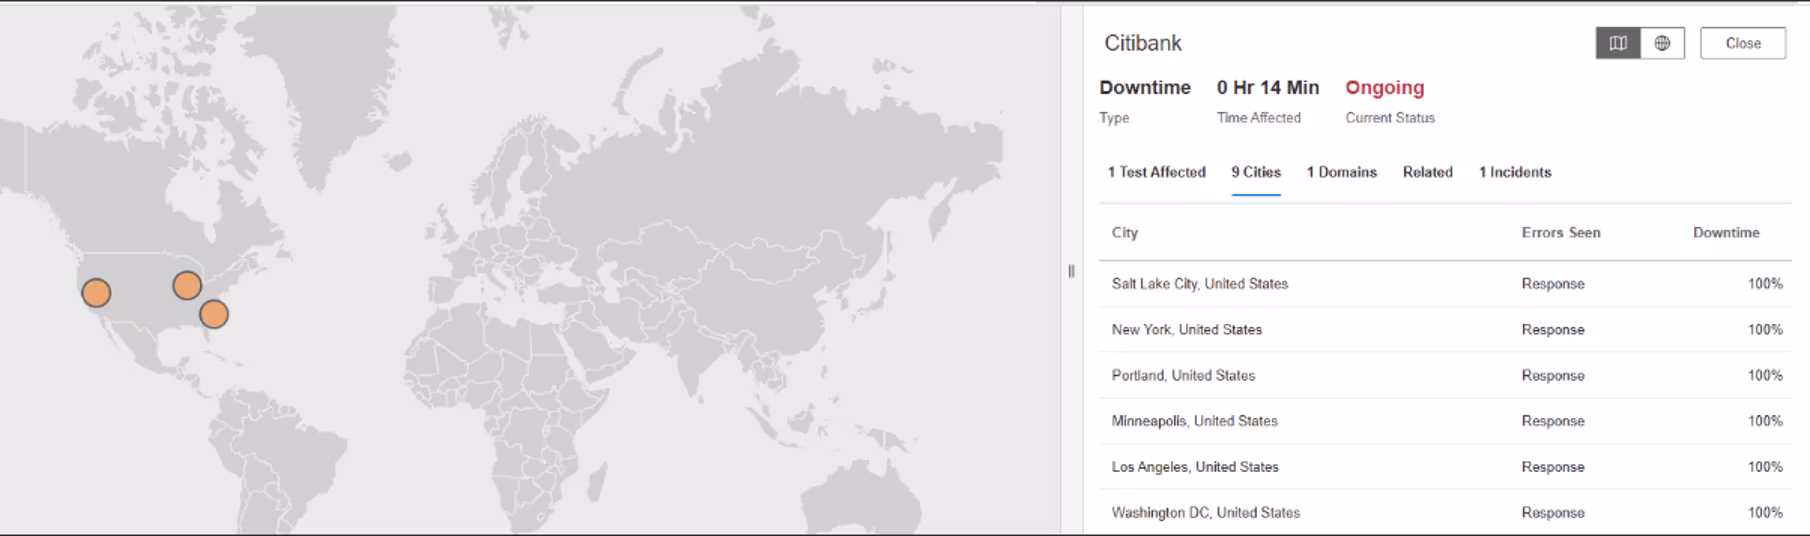Click Response error for Salt Lake City
The image size is (1810, 536).
[1553, 284]
